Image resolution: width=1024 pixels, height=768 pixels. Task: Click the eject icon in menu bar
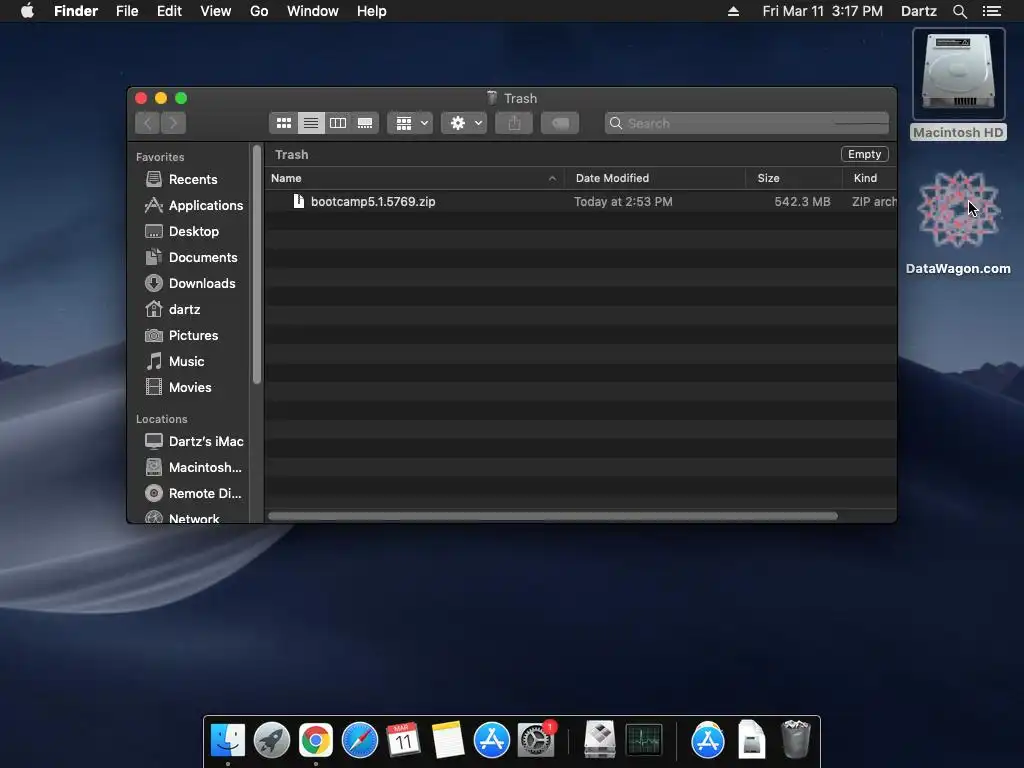point(733,11)
